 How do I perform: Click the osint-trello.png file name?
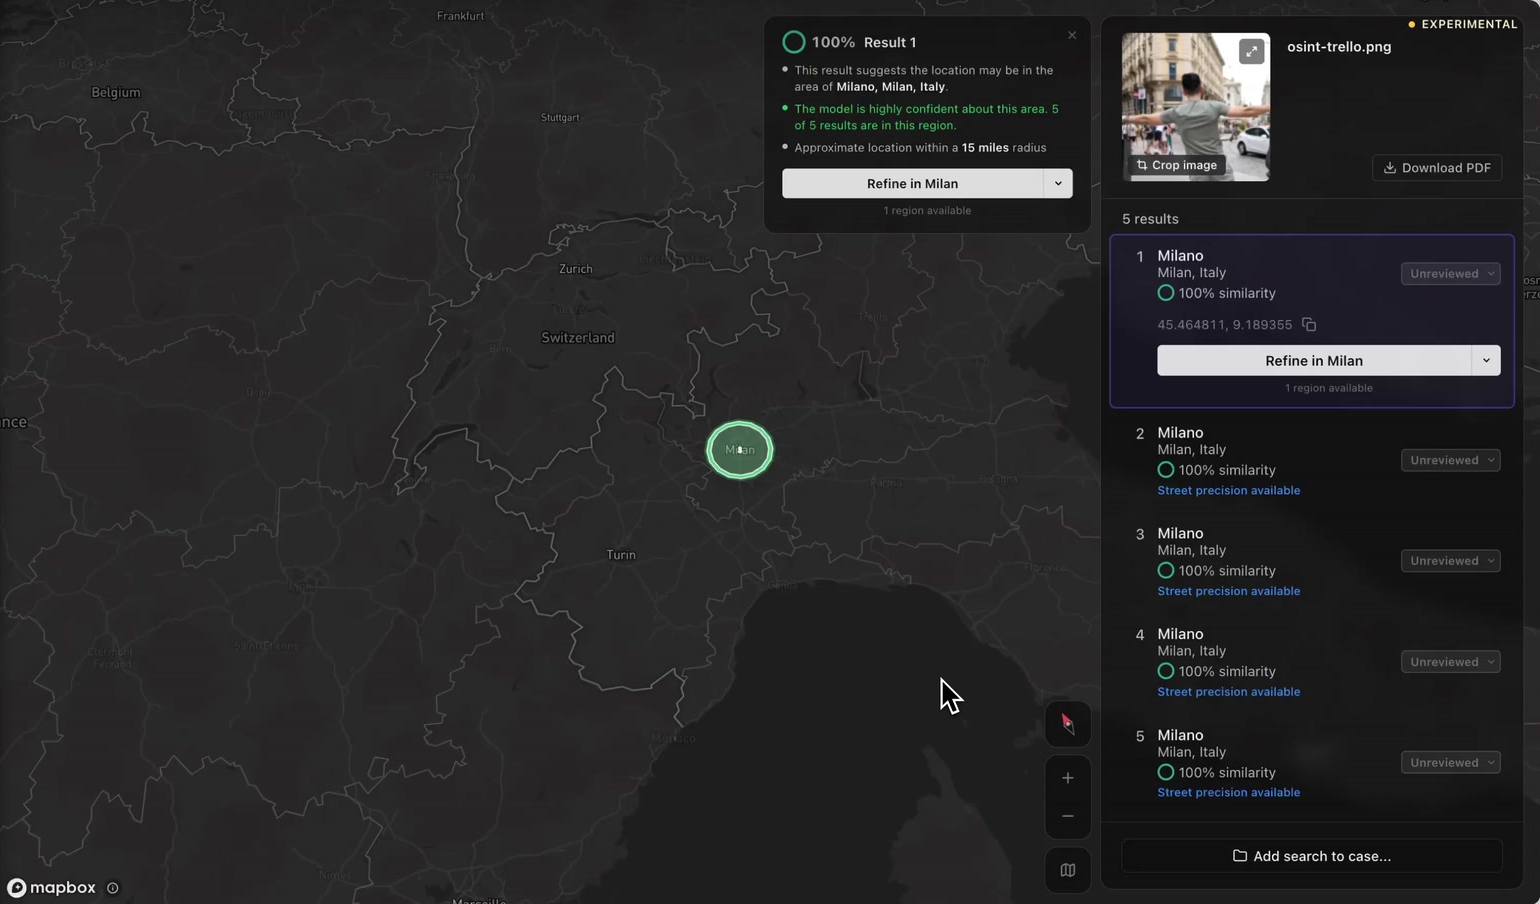point(1339,47)
